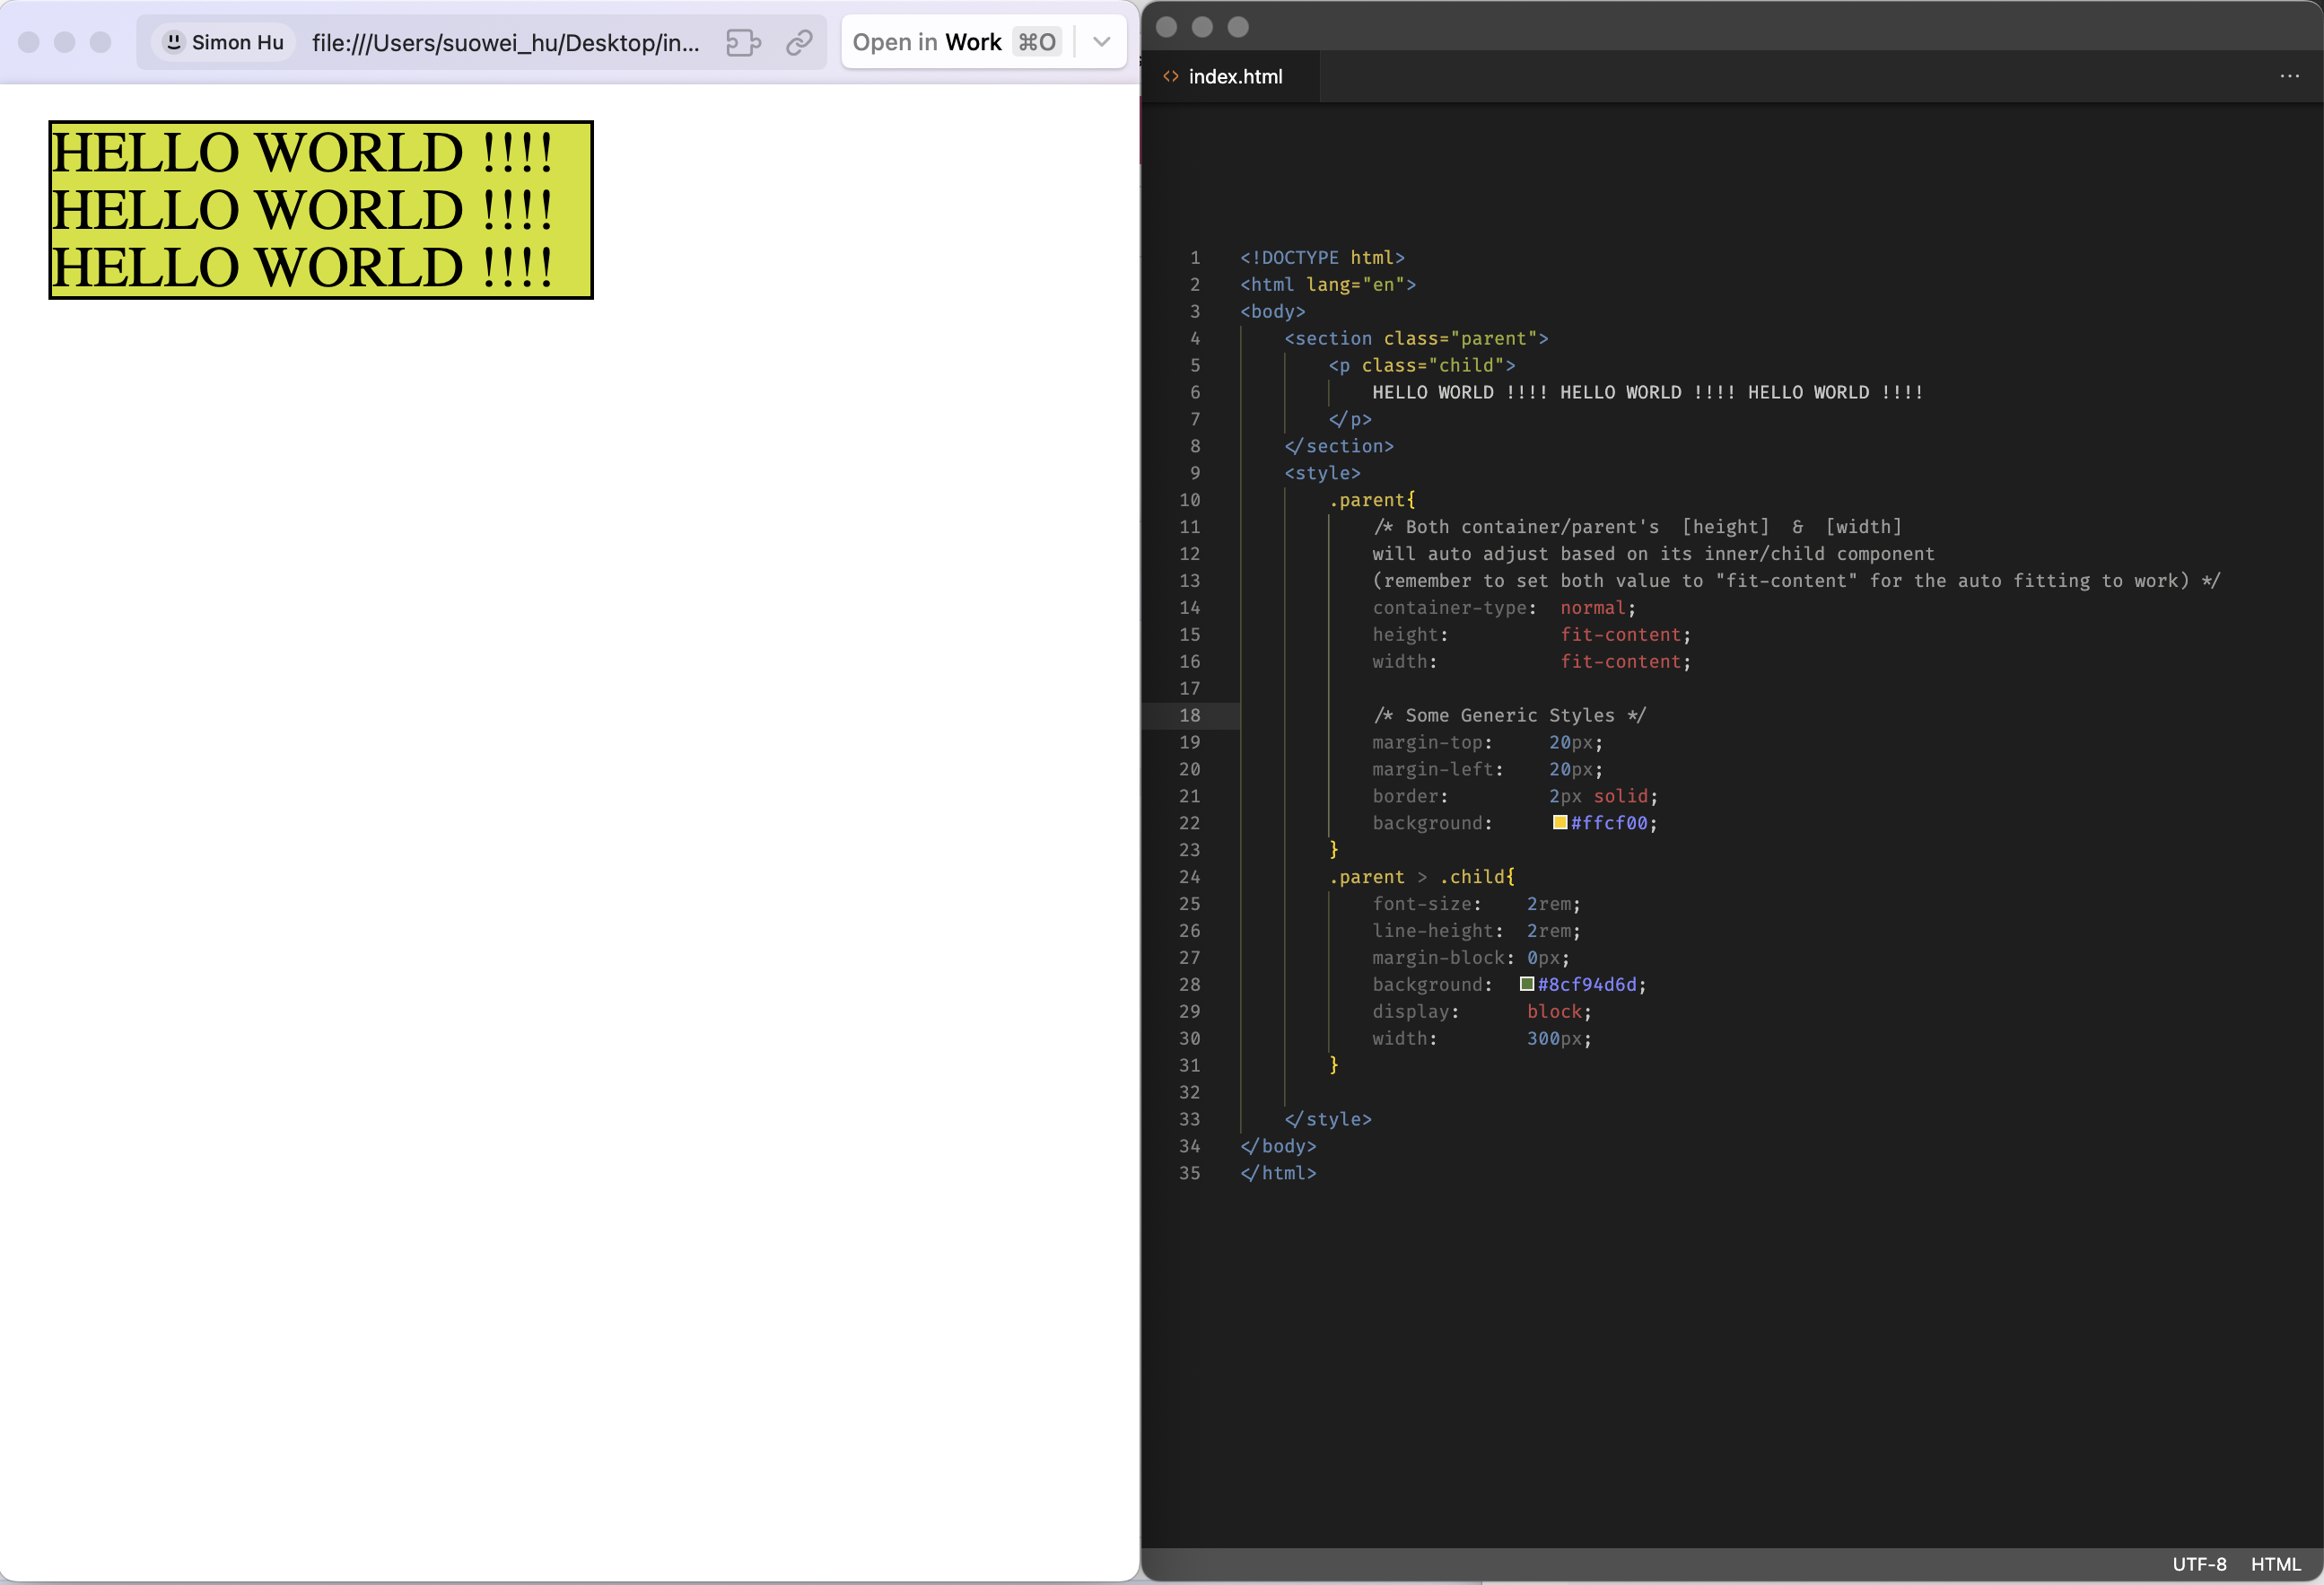The height and width of the screenshot is (1585, 2324).
Task: Click comment line starting 'Both container/parent's'
Action: pos(1637,526)
